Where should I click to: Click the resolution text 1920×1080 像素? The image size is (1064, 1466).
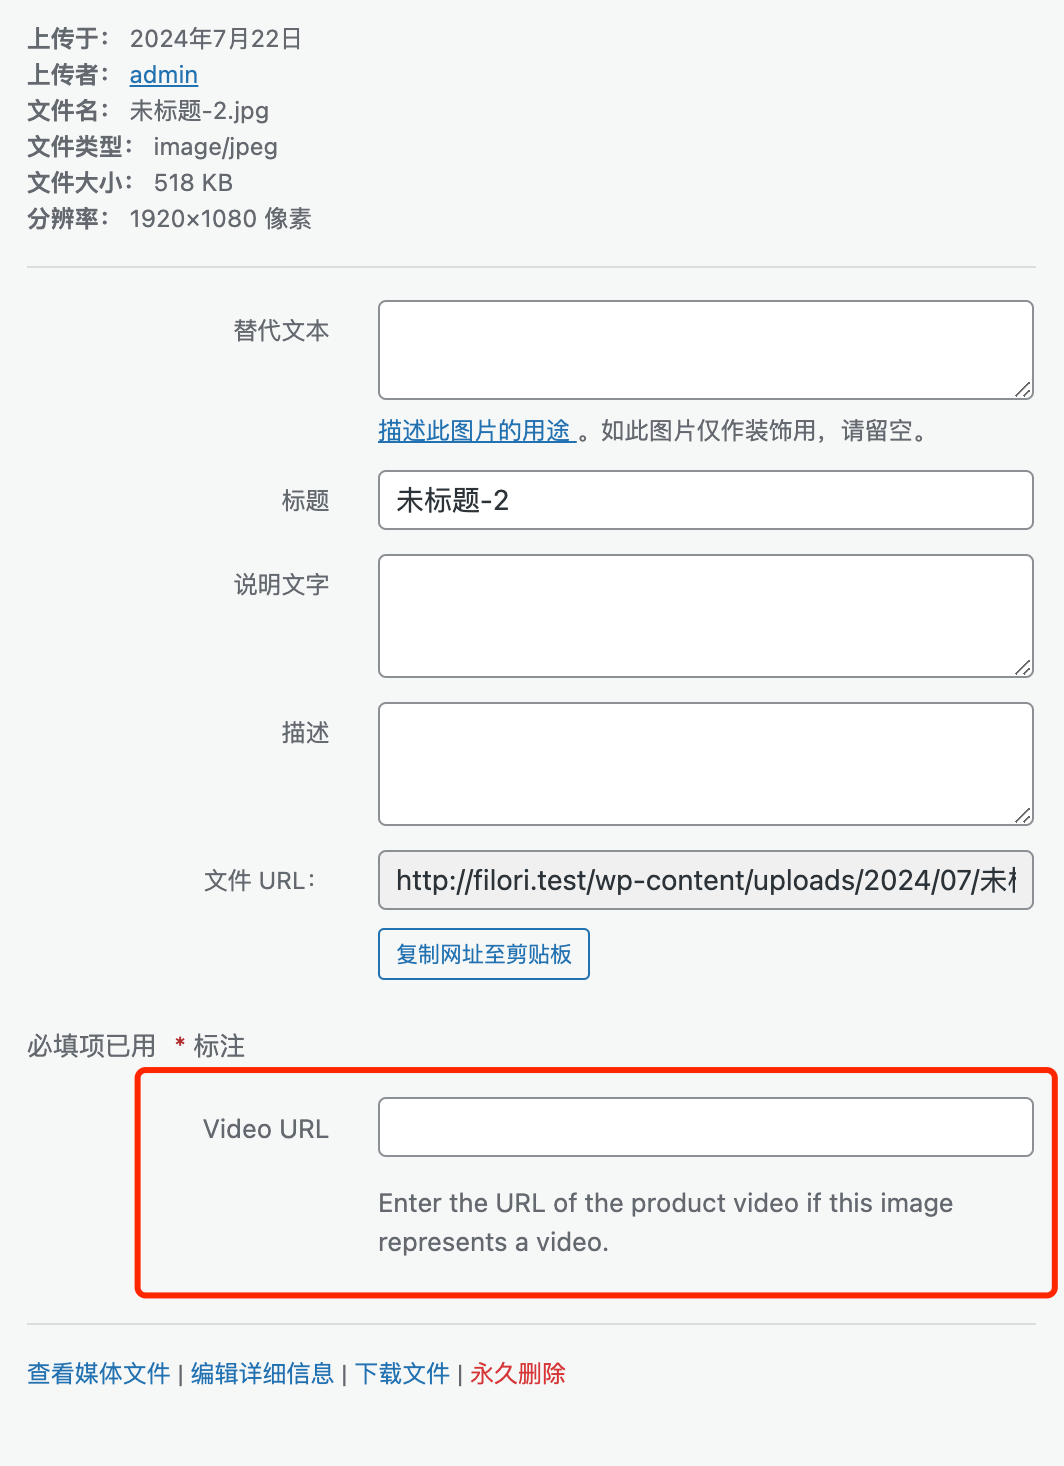(221, 219)
